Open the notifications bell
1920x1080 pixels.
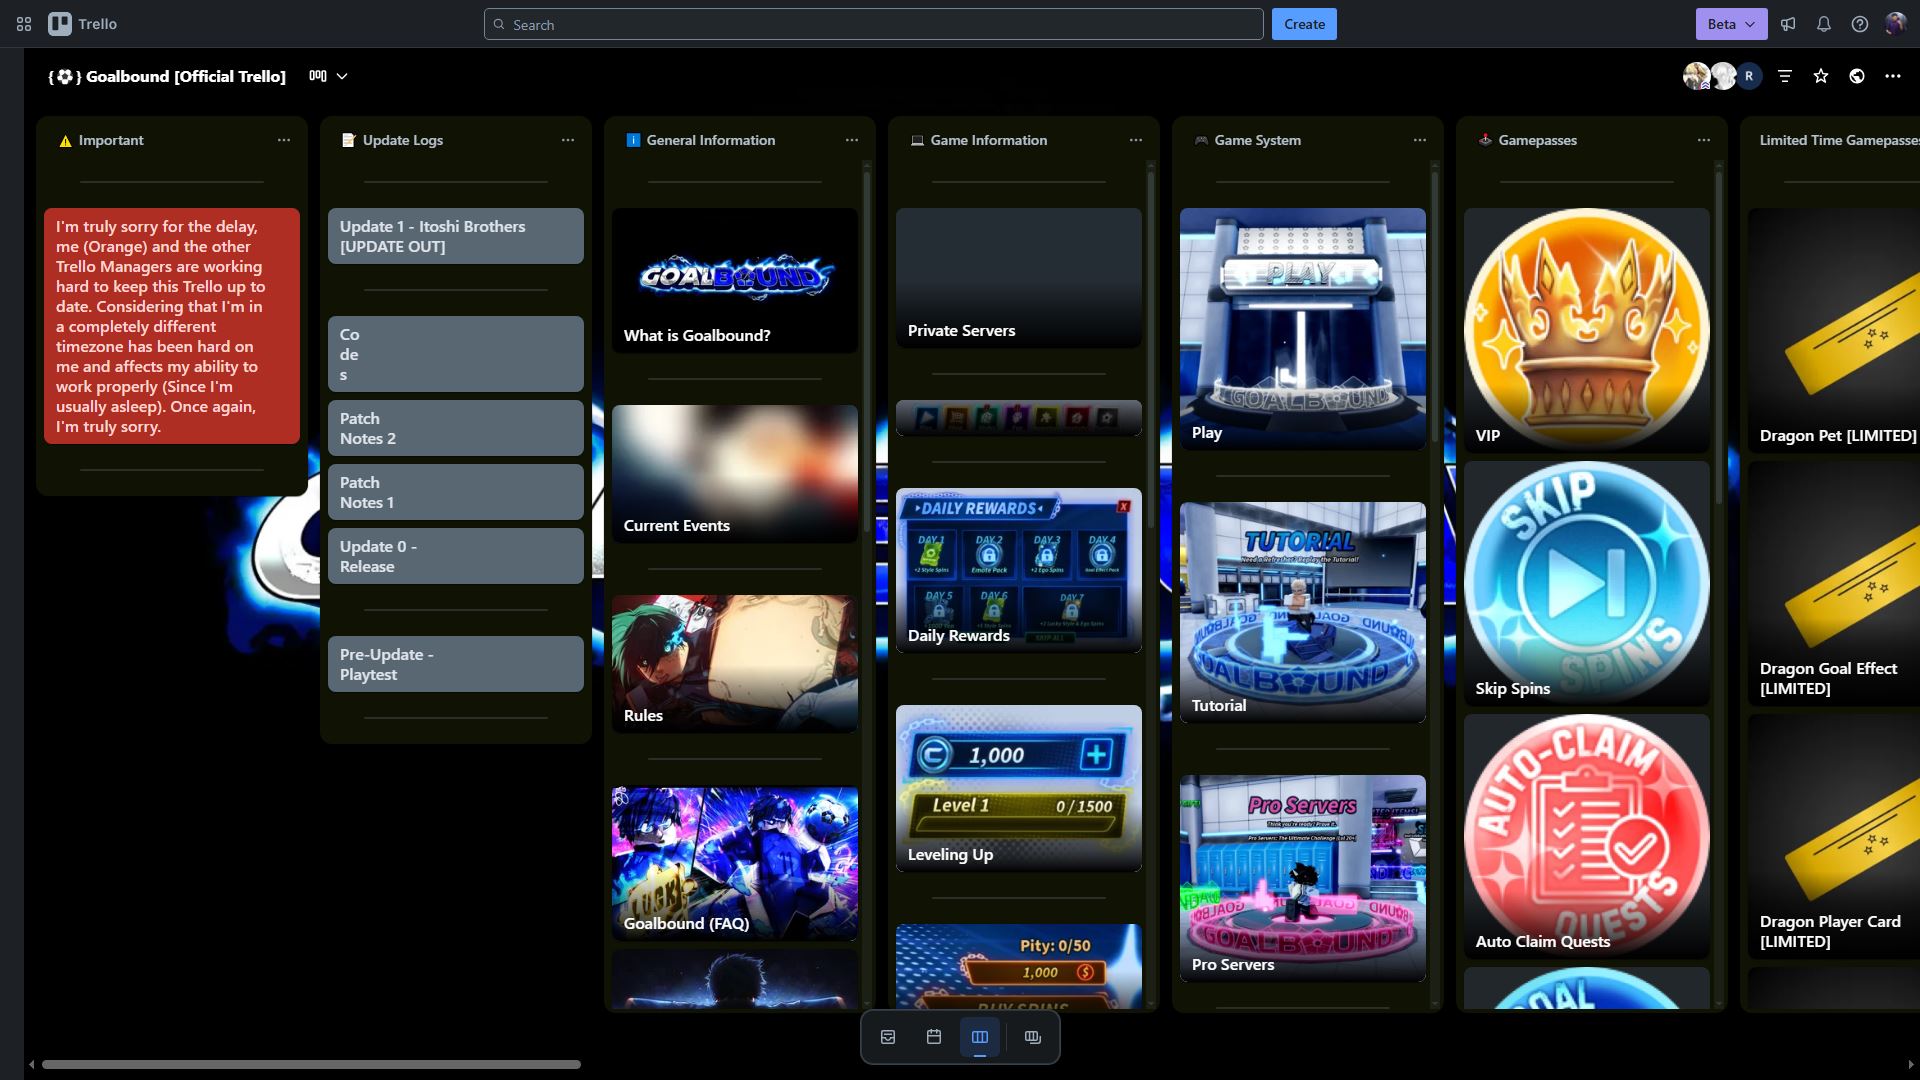coord(1824,24)
